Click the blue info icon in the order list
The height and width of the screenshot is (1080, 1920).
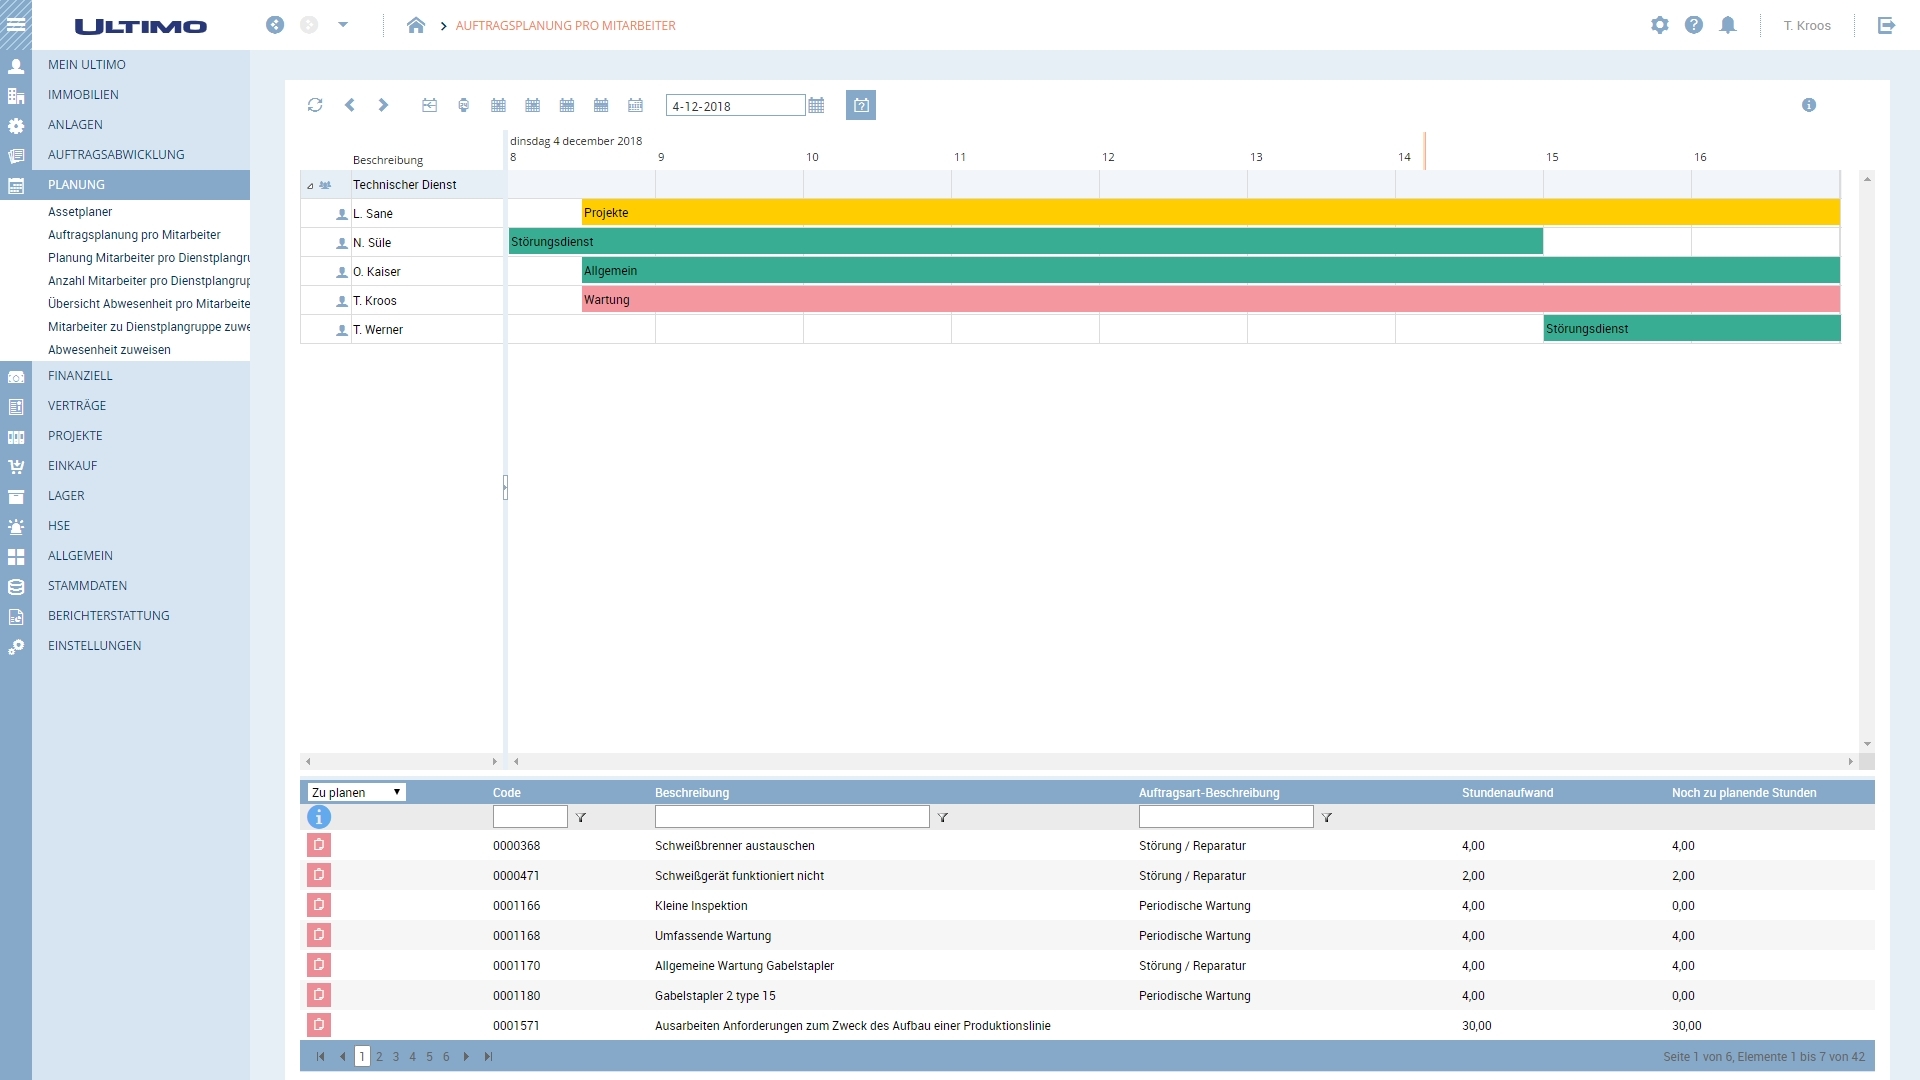[319, 817]
